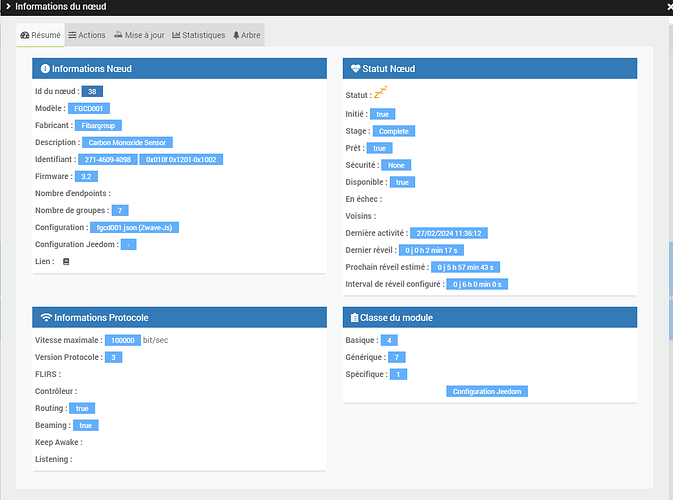Click the Spécifique value 1

398,375
